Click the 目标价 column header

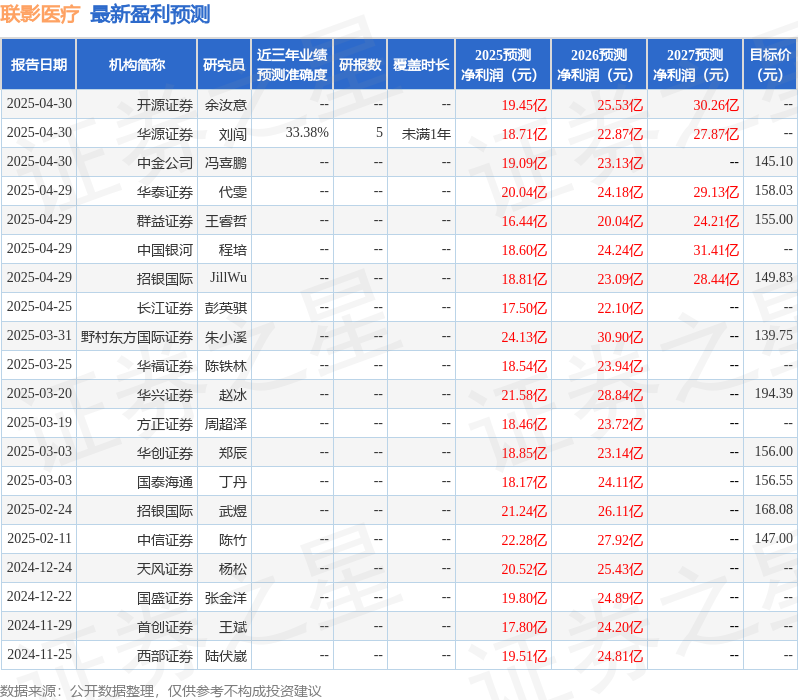771,65
